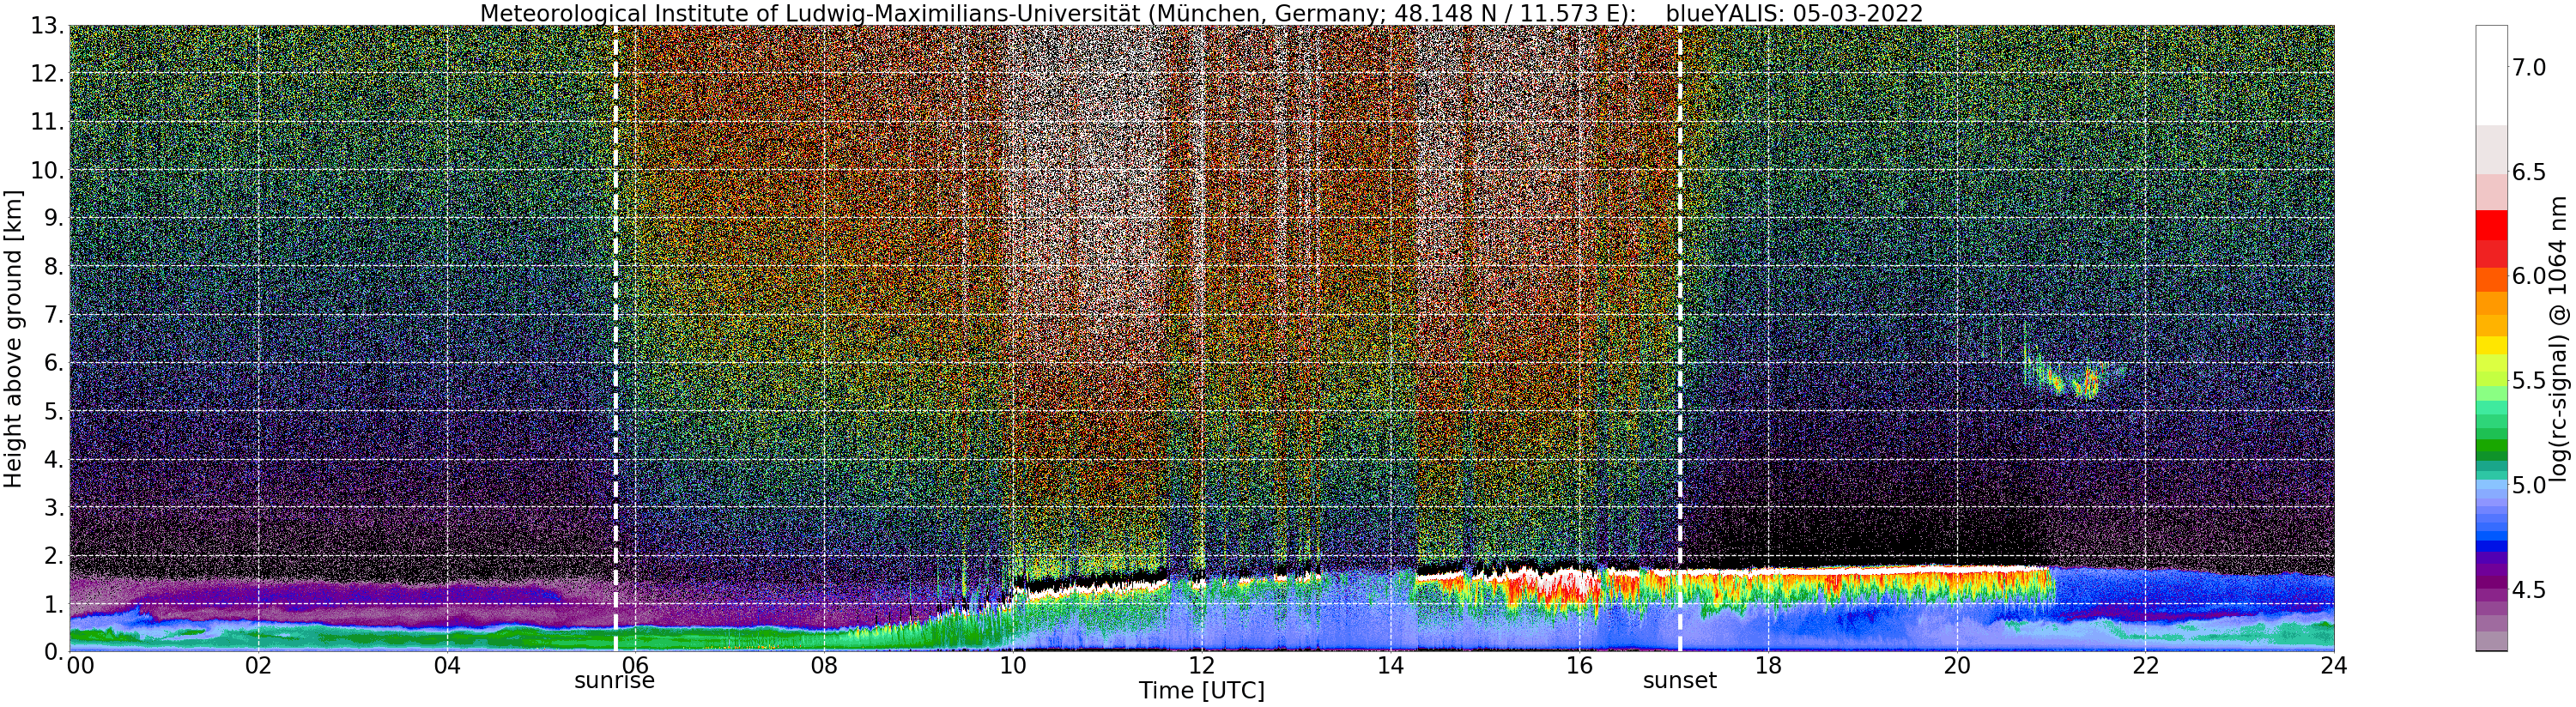The image size is (2576, 707).
Task: Click the yellow band of the colorbar
Action: pos(2491,345)
